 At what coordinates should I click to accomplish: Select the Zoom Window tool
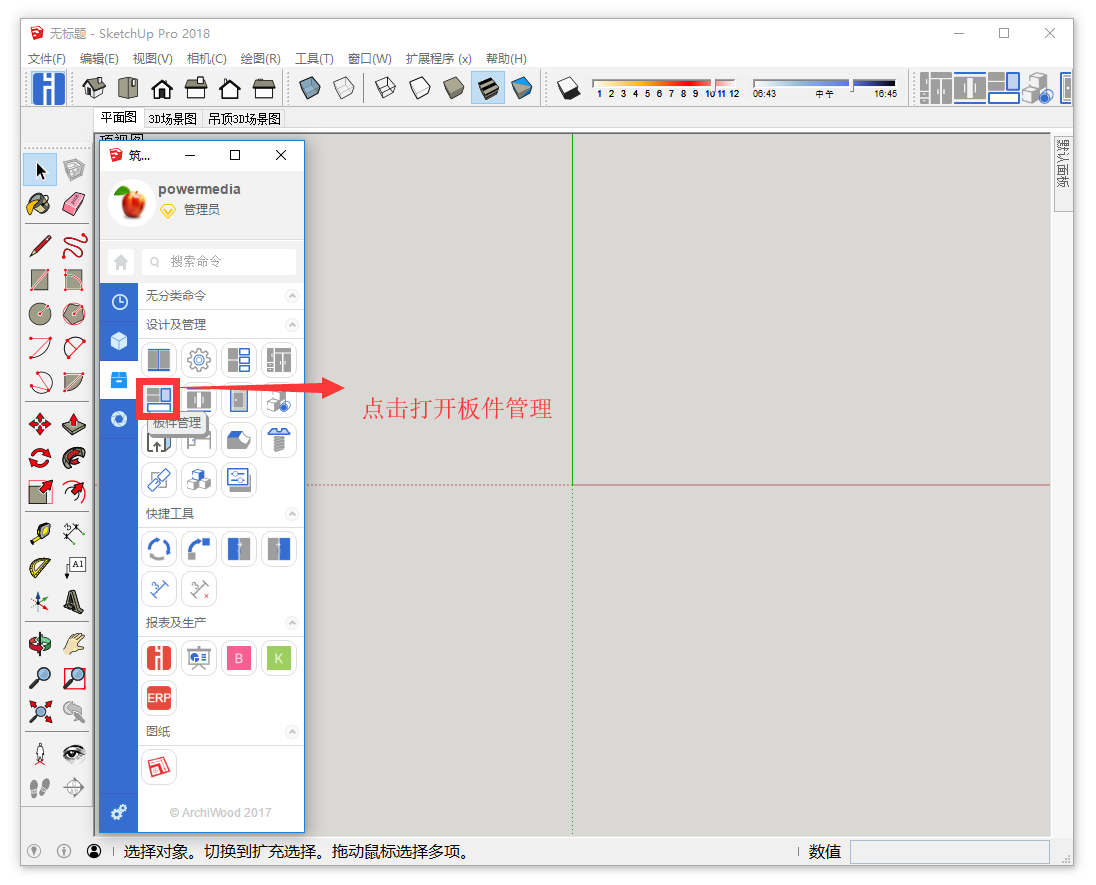(74, 678)
